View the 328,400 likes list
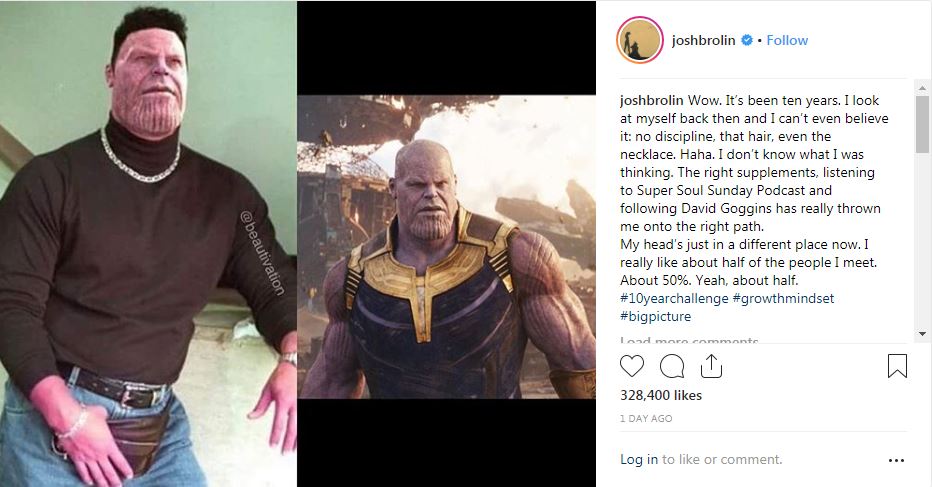932x487 pixels. (x=661, y=395)
